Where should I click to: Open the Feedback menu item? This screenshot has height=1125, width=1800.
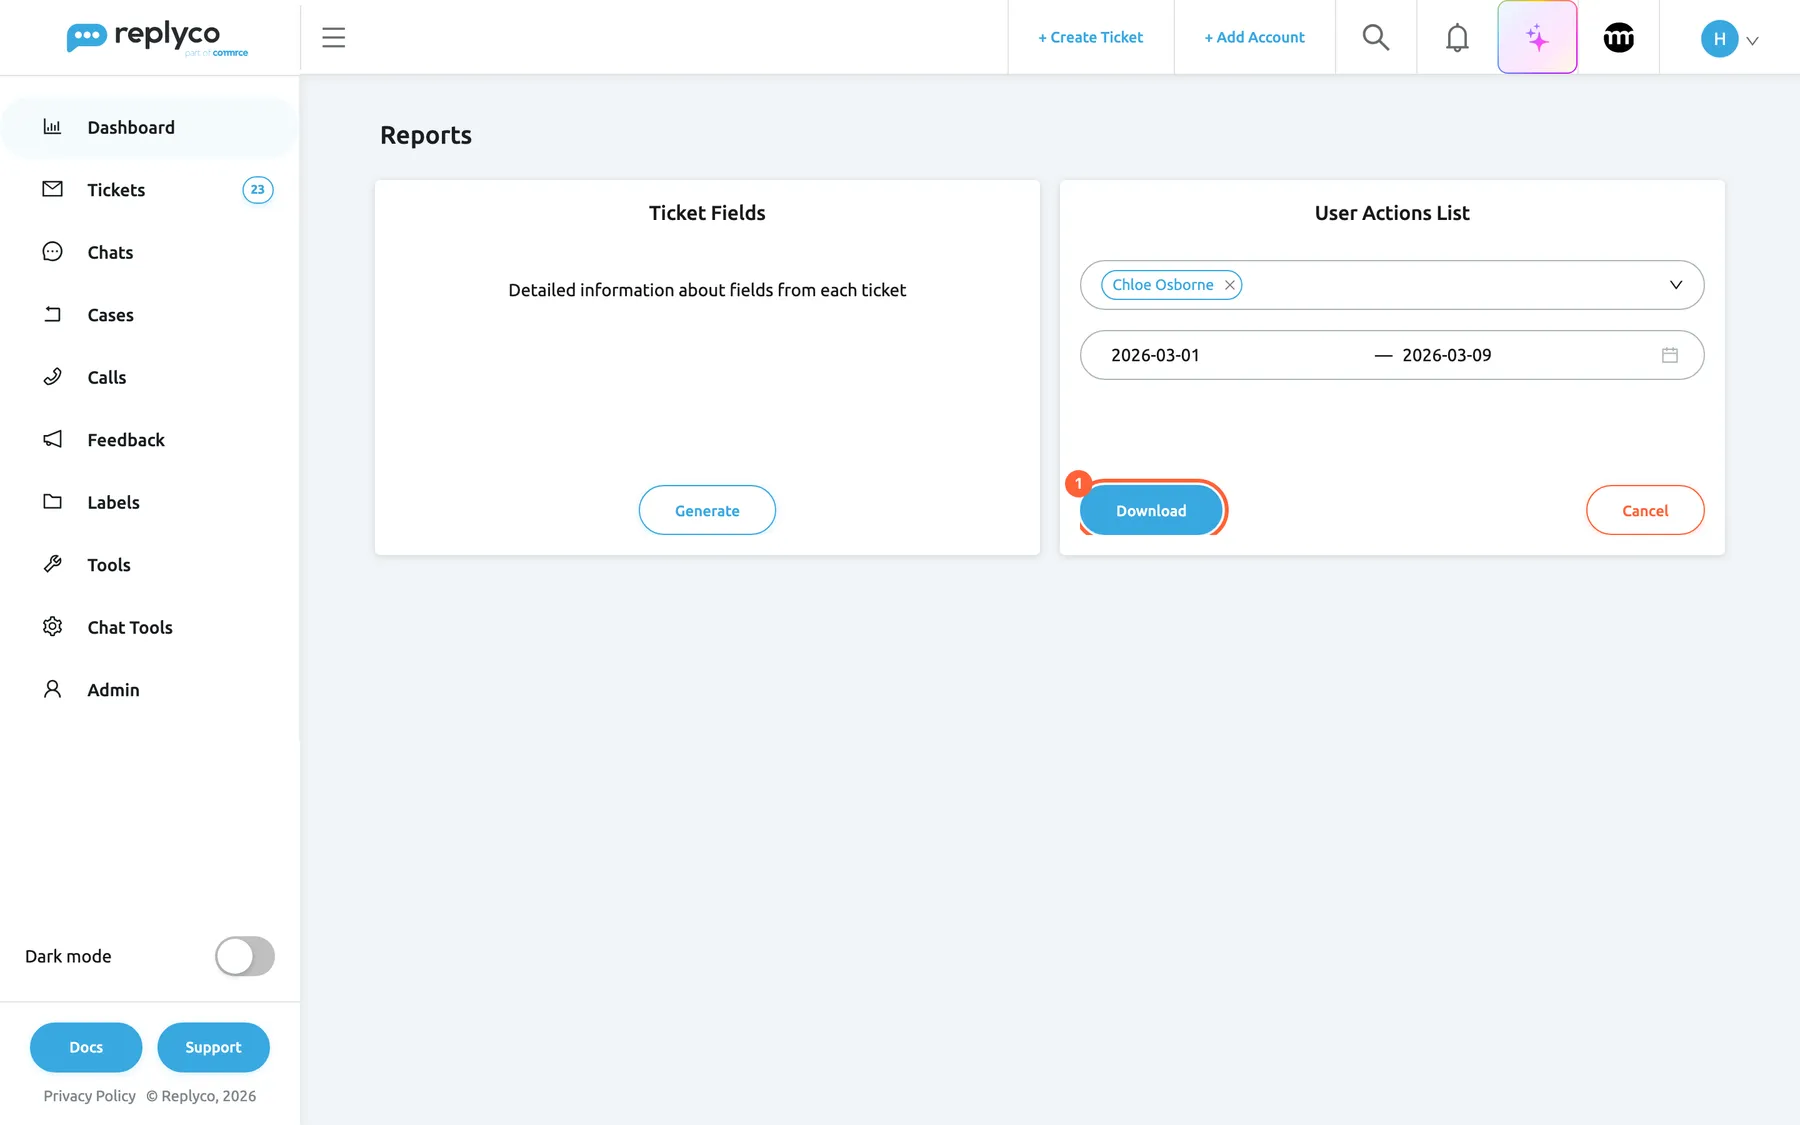150,440
